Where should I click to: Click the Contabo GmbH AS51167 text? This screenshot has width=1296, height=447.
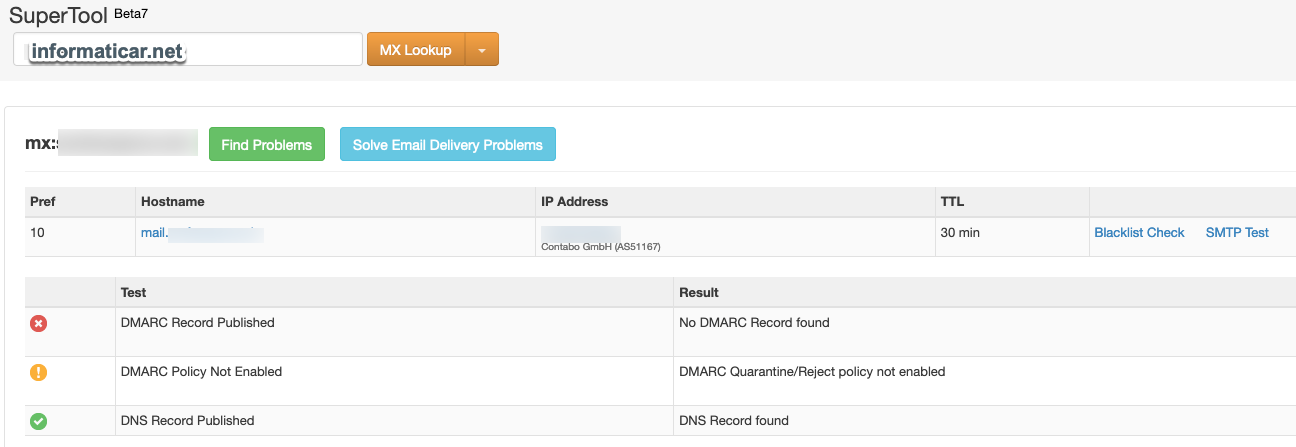[x=601, y=246]
